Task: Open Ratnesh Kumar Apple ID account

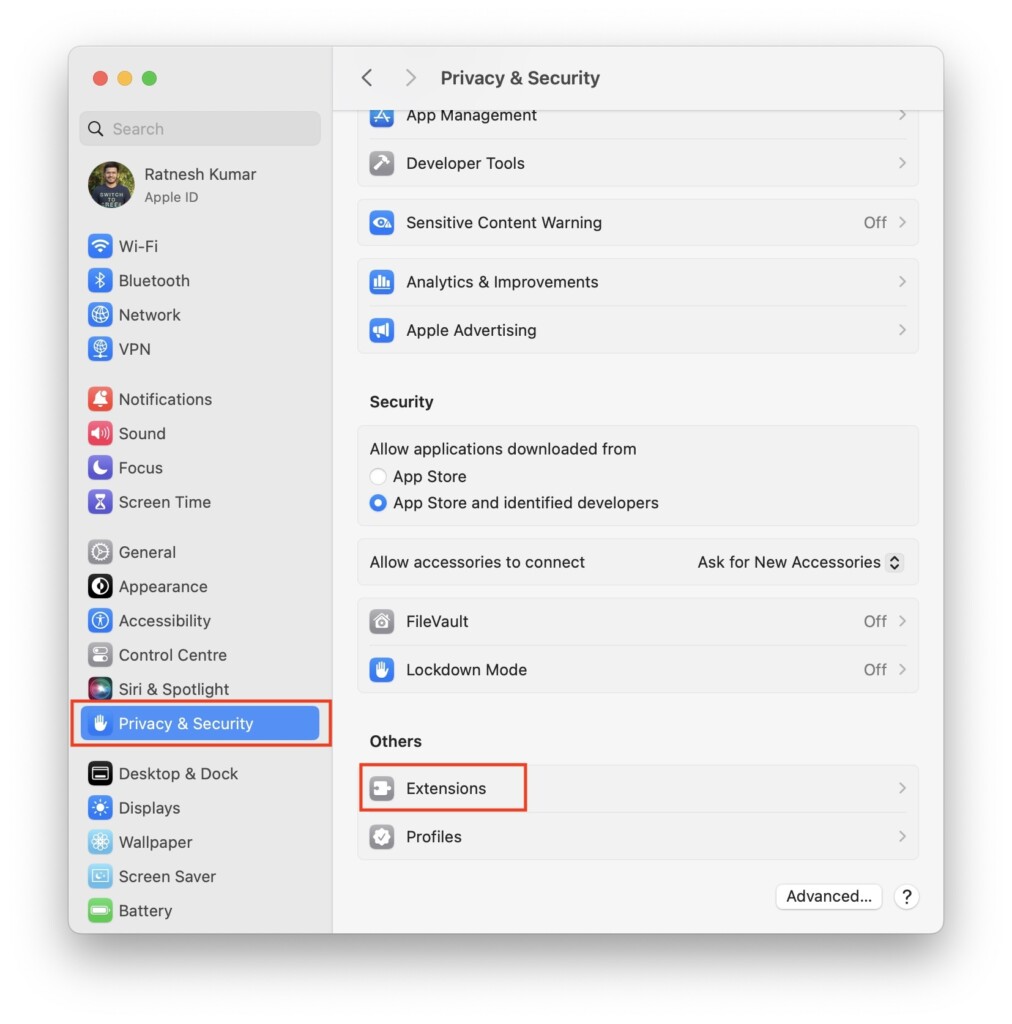Action: [200, 185]
